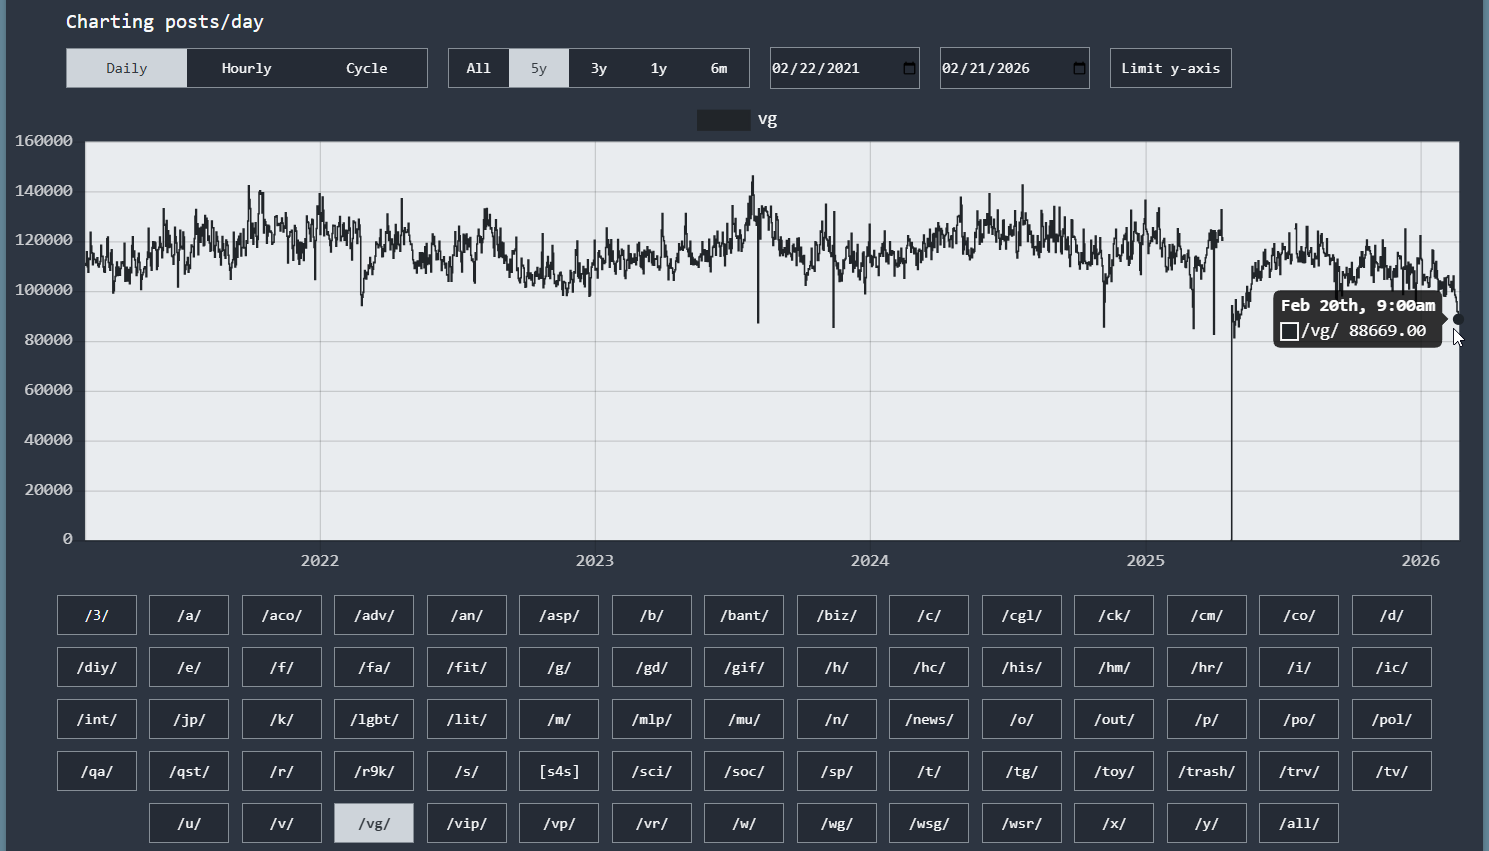Show the /vip/ board chart
Image resolution: width=1489 pixels, height=851 pixels.
(x=467, y=823)
